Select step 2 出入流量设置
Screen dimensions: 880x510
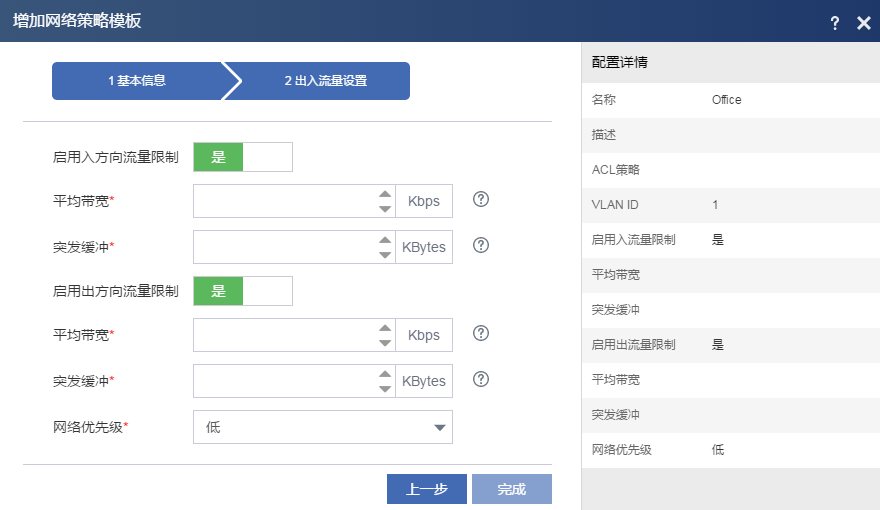[325, 81]
